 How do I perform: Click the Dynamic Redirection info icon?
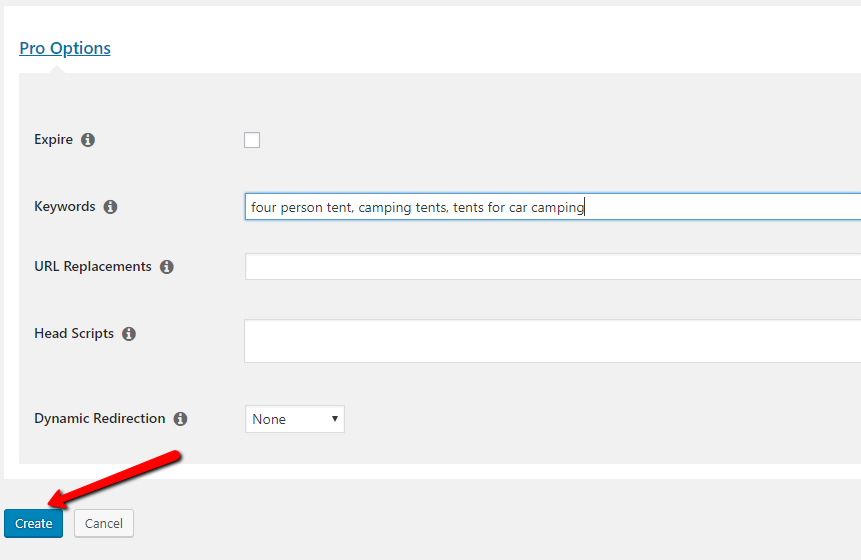coord(180,419)
